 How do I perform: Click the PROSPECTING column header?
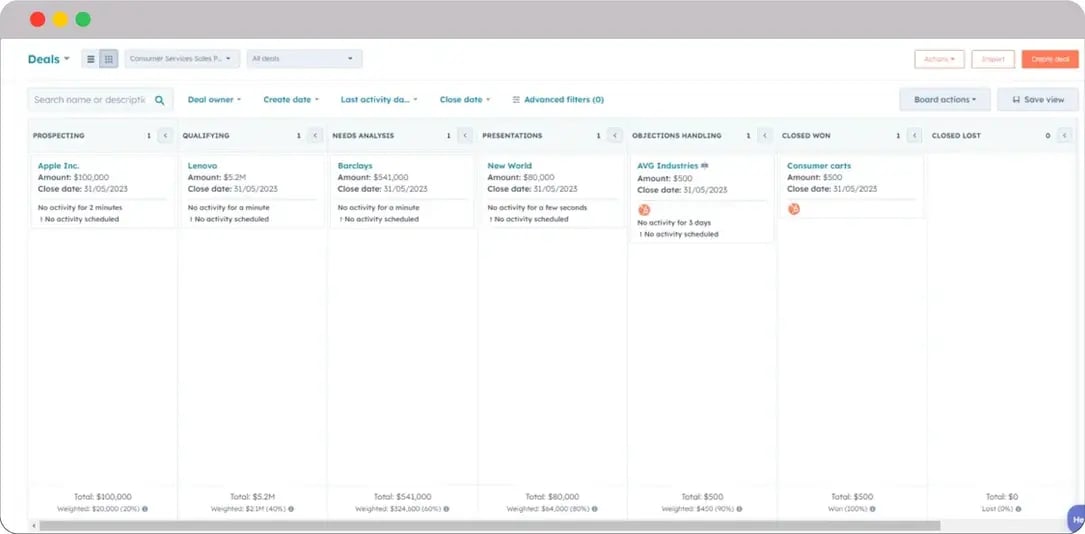pyautogui.click(x=59, y=136)
